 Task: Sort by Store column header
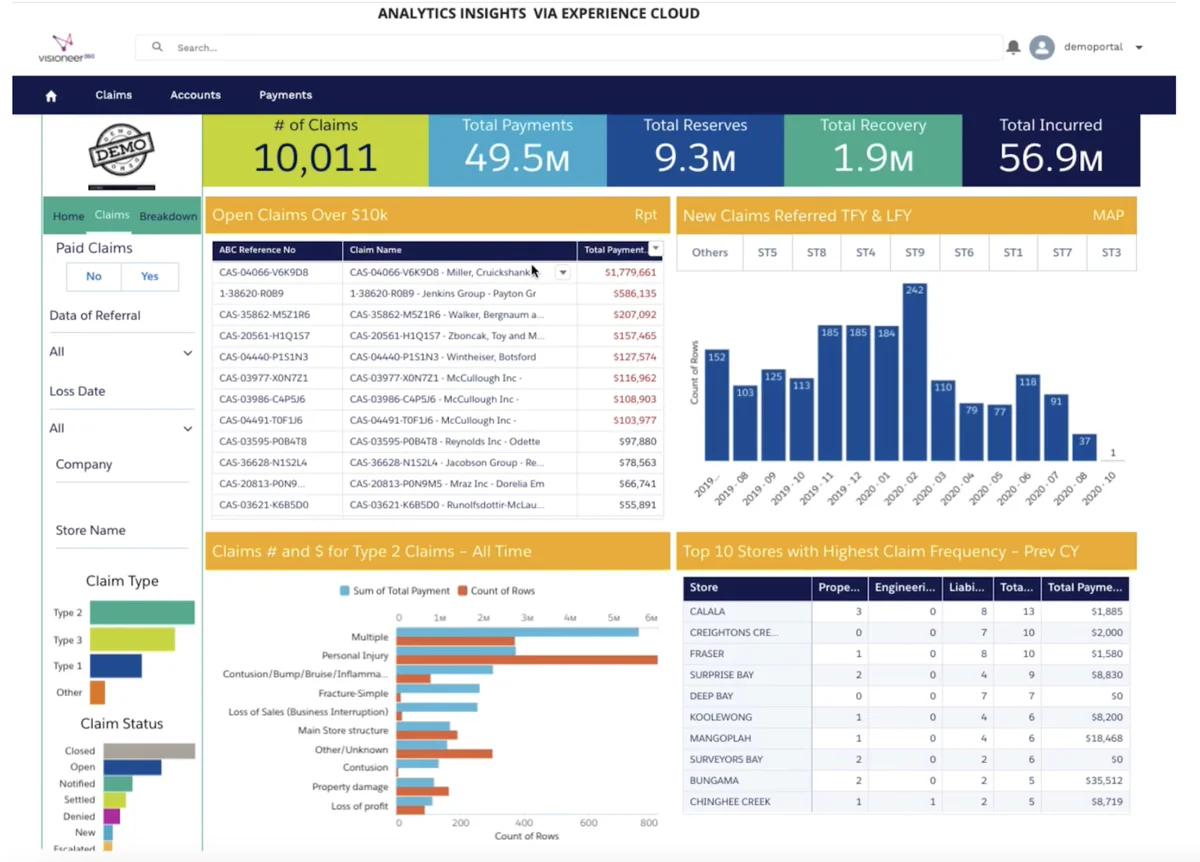pyautogui.click(x=747, y=588)
